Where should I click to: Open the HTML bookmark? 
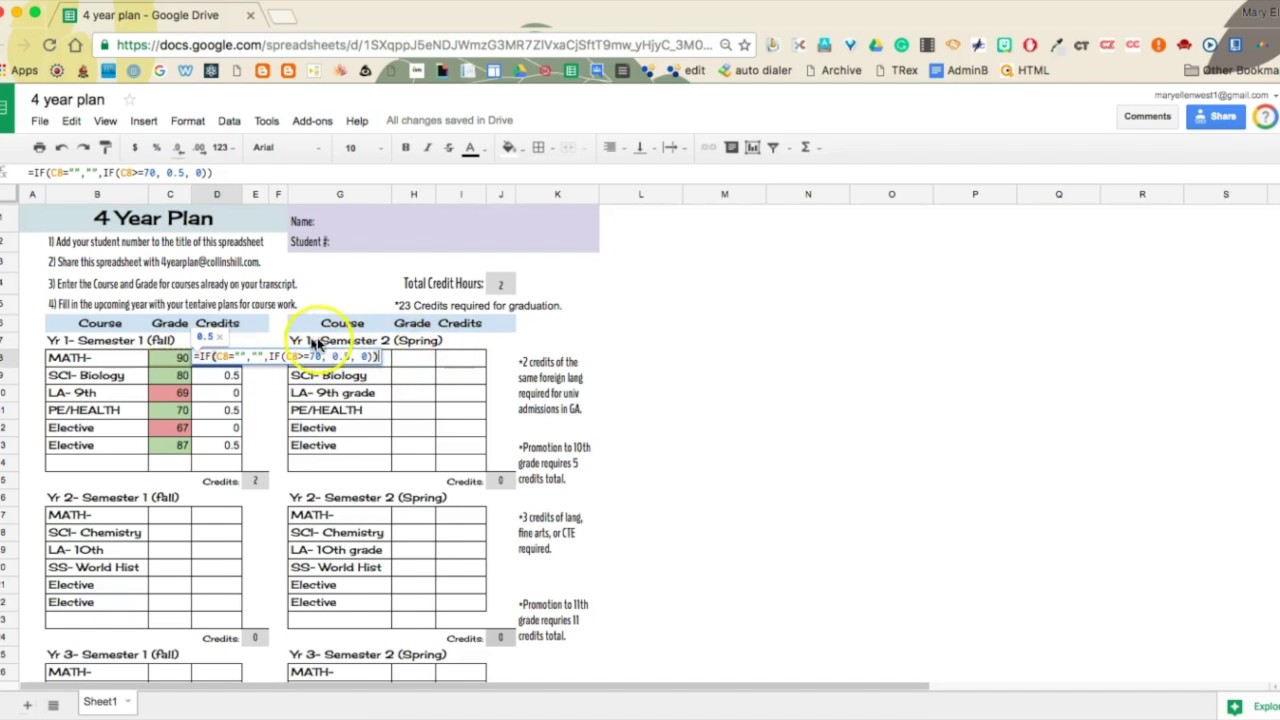click(1024, 71)
